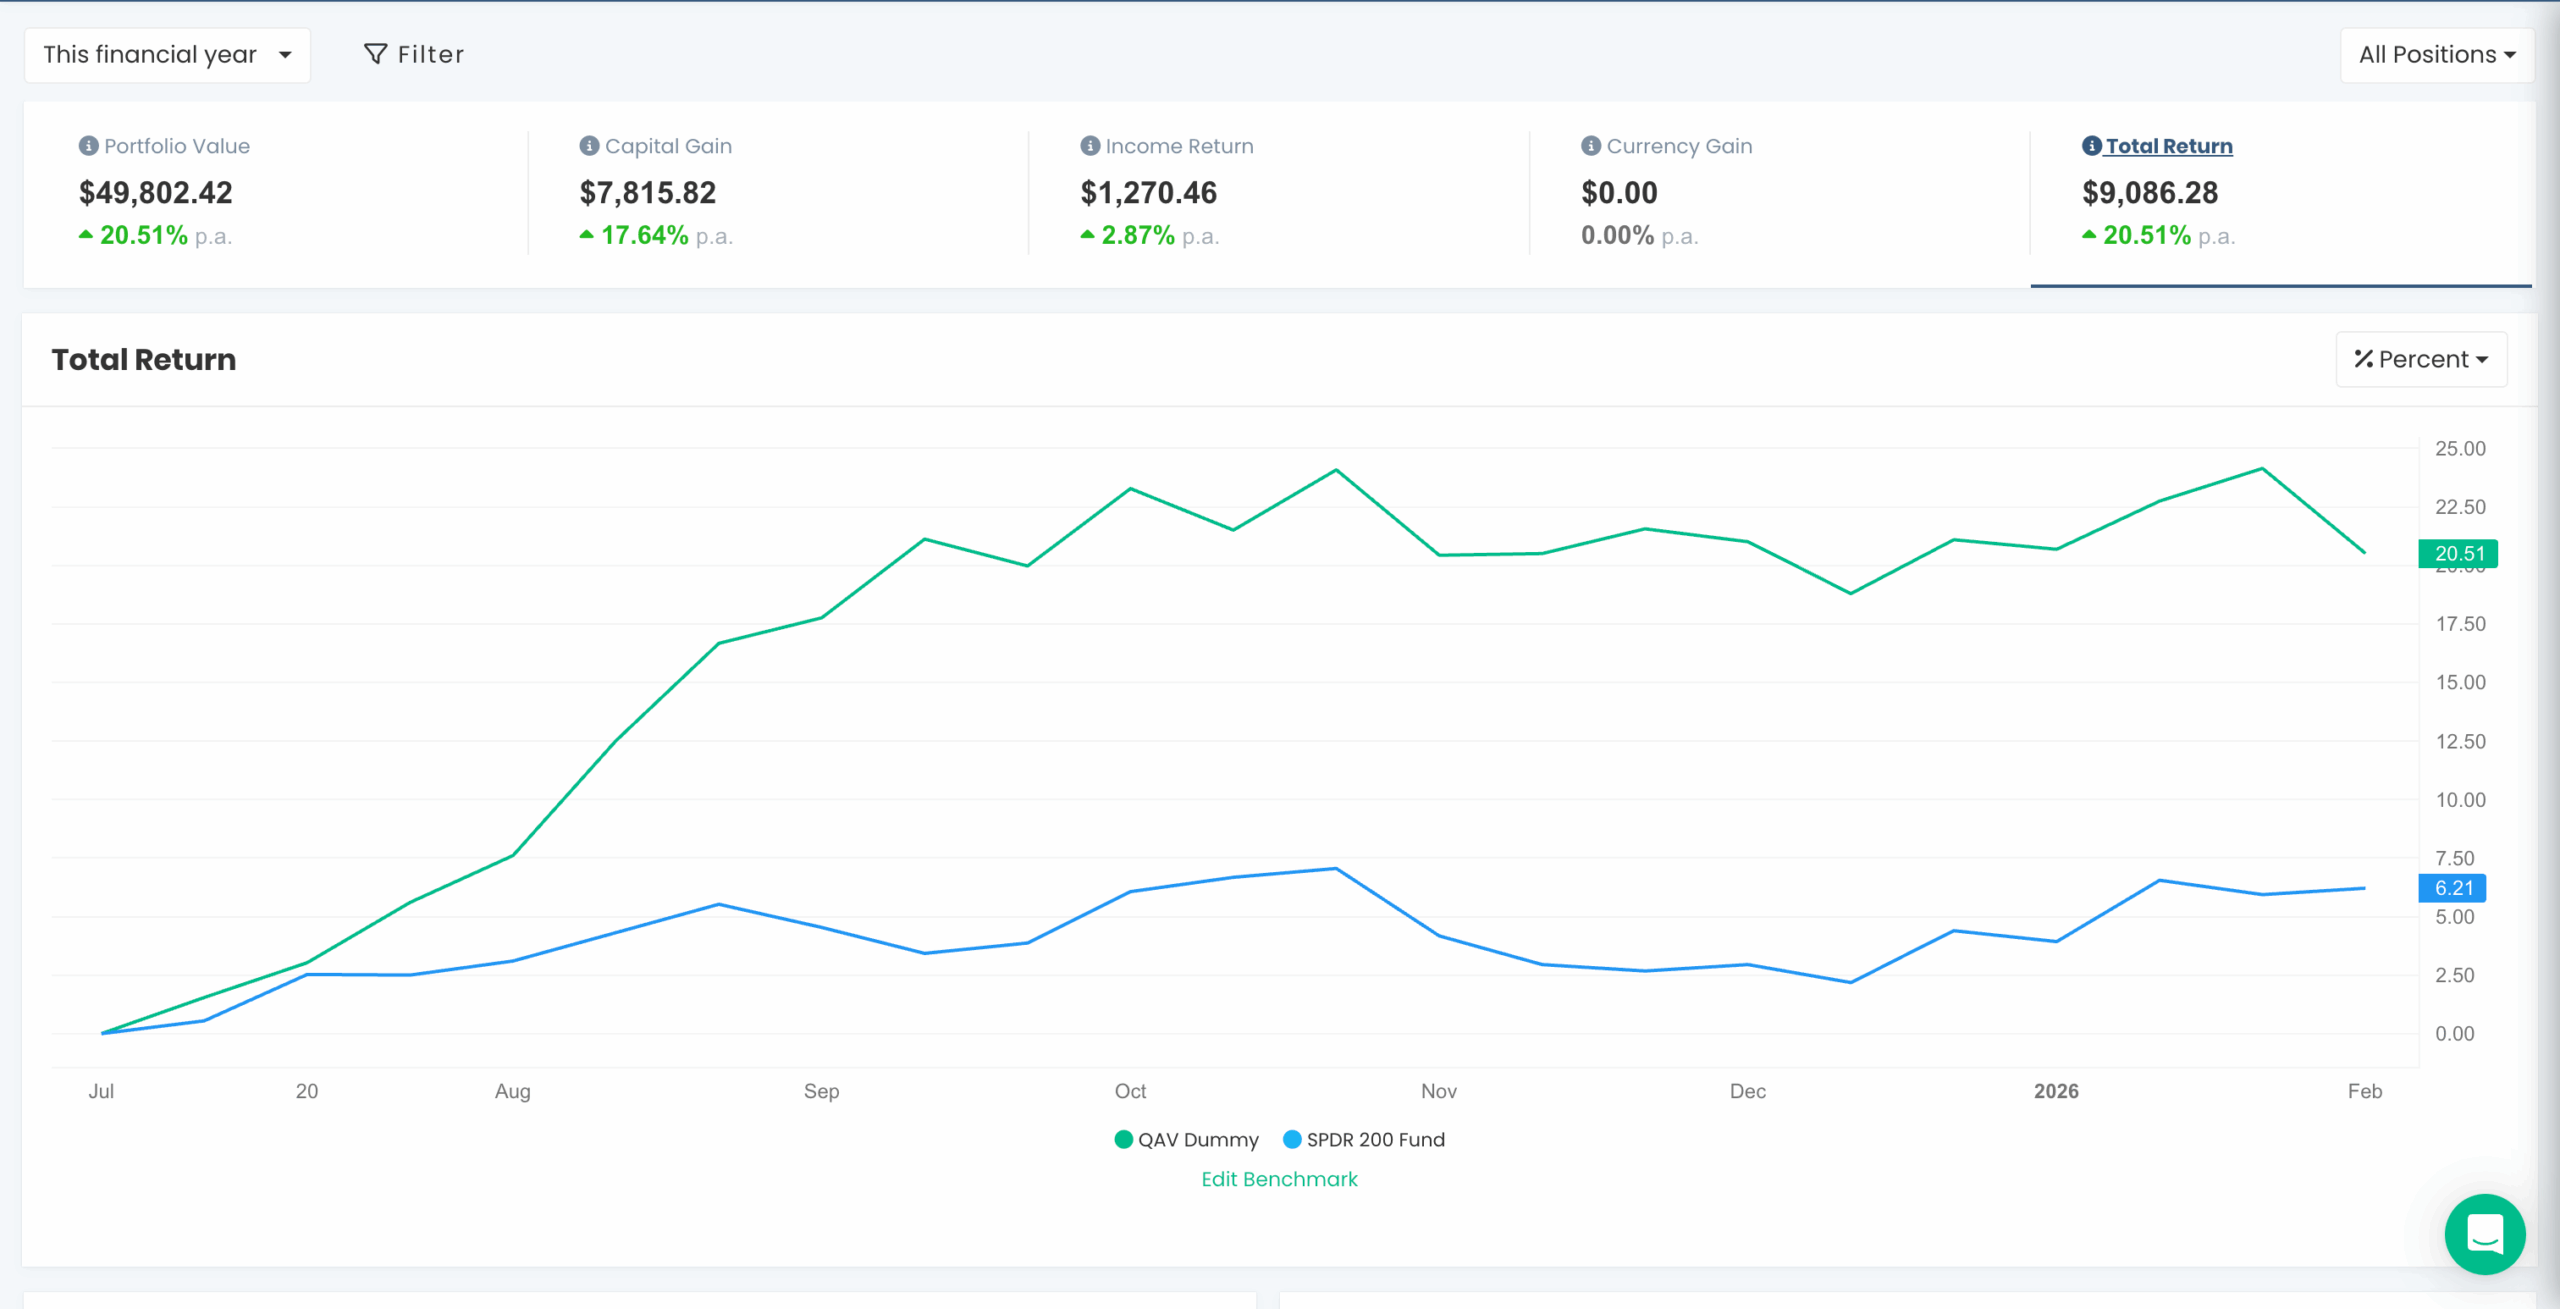Screen dimensions: 2560x1309
Task: Click the info icon beside Capital Gain
Action: [x=588, y=145]
